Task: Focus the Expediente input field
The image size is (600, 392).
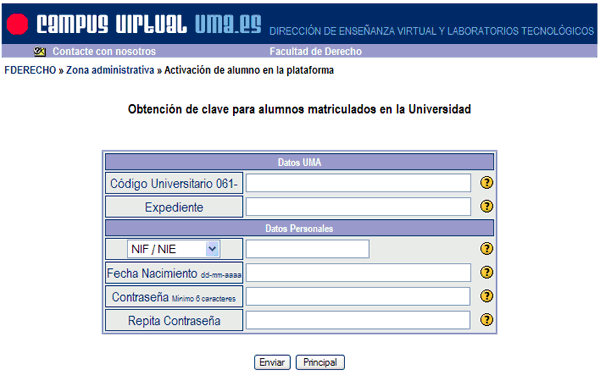Action: pos(358,207)
